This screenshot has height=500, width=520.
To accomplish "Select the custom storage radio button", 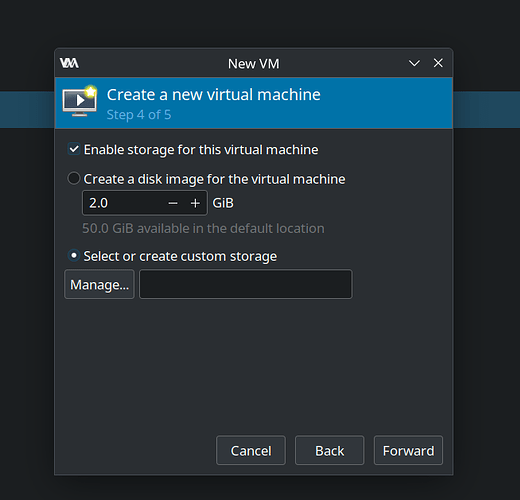I will click(74, 256).
